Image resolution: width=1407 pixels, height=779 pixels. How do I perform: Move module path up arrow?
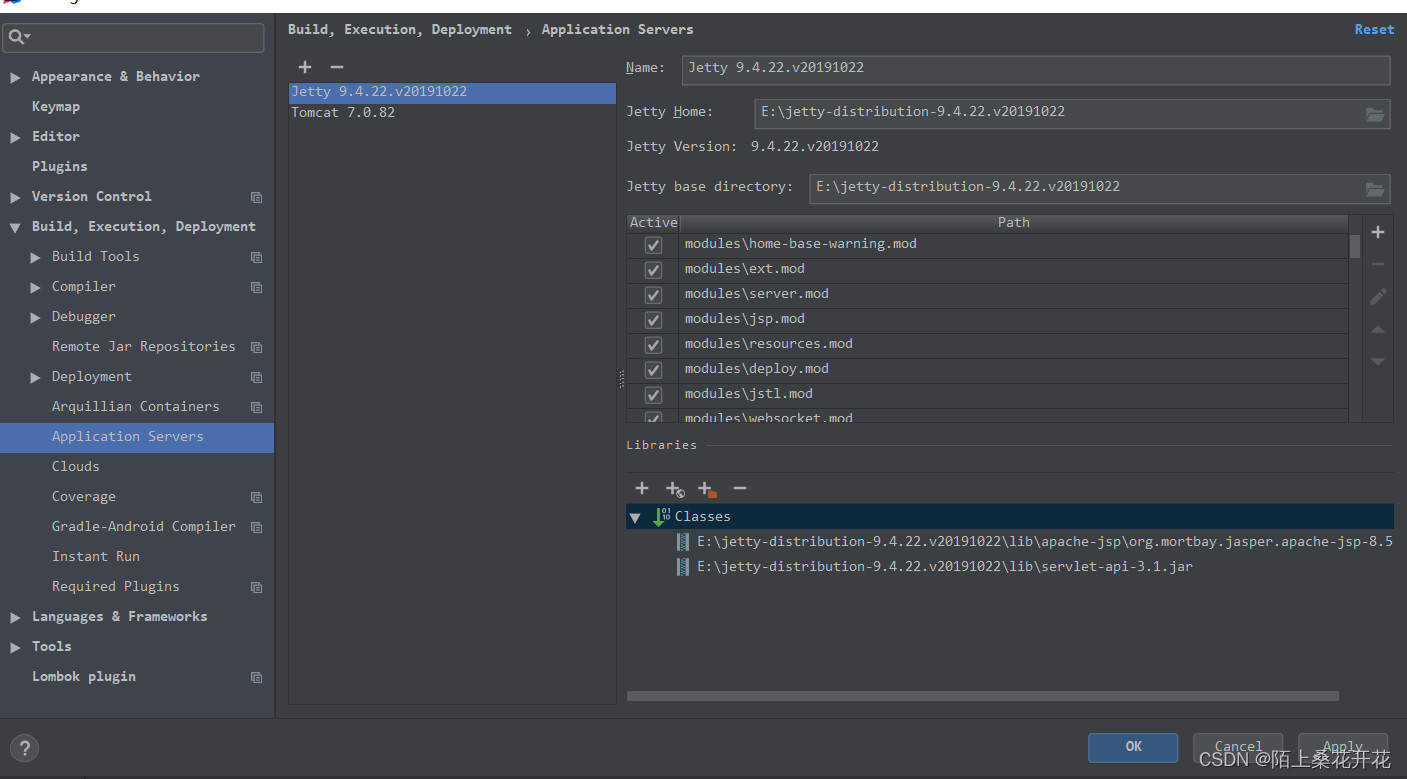(1378, 329)
